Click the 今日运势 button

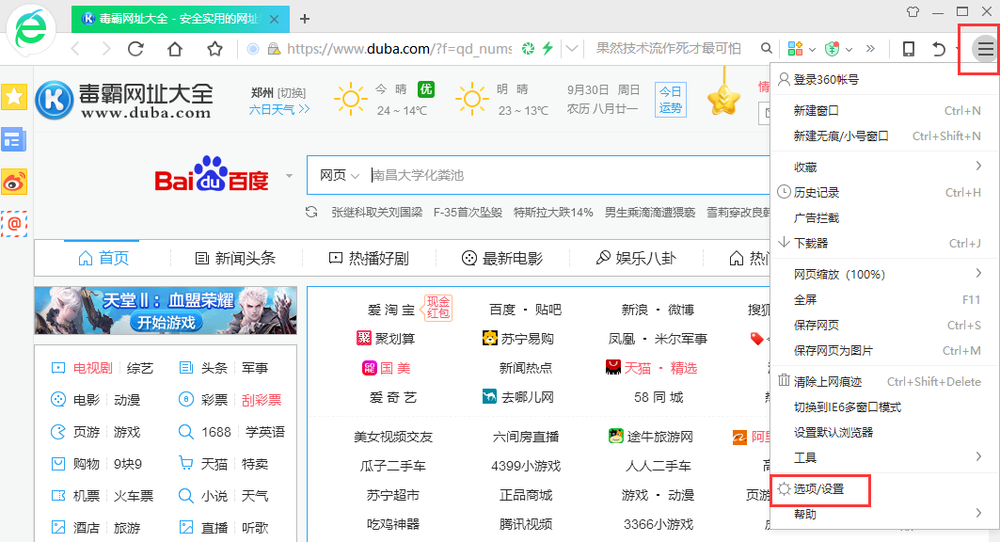coord(670,100)
